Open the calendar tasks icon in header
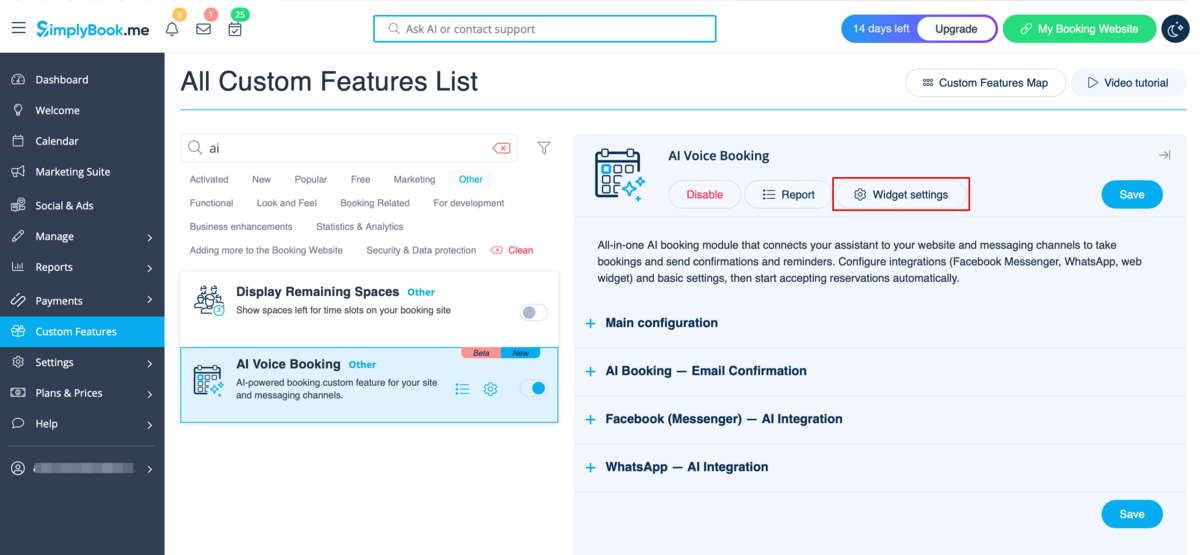This screenshot has width=1200, height=555. tap(234, 29)
